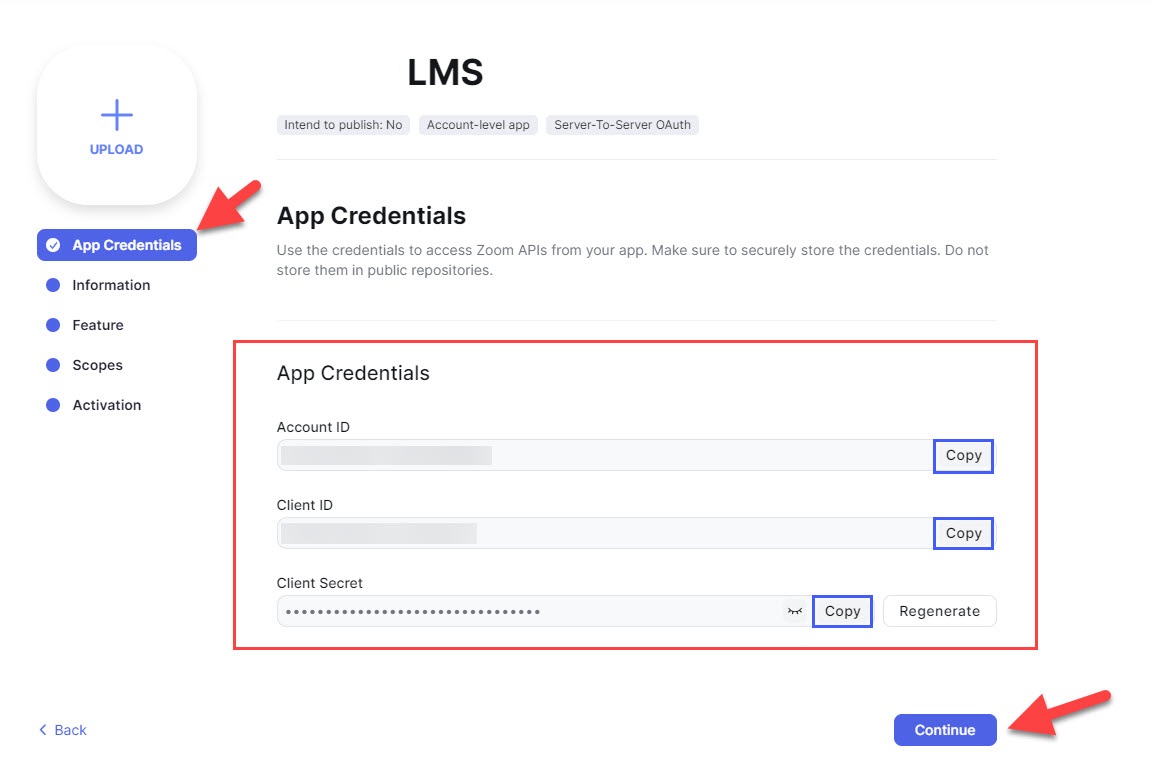Click the Continue button
Image resolution: width=1153 pixels, height=766 pixels.
tap(945, 730)
